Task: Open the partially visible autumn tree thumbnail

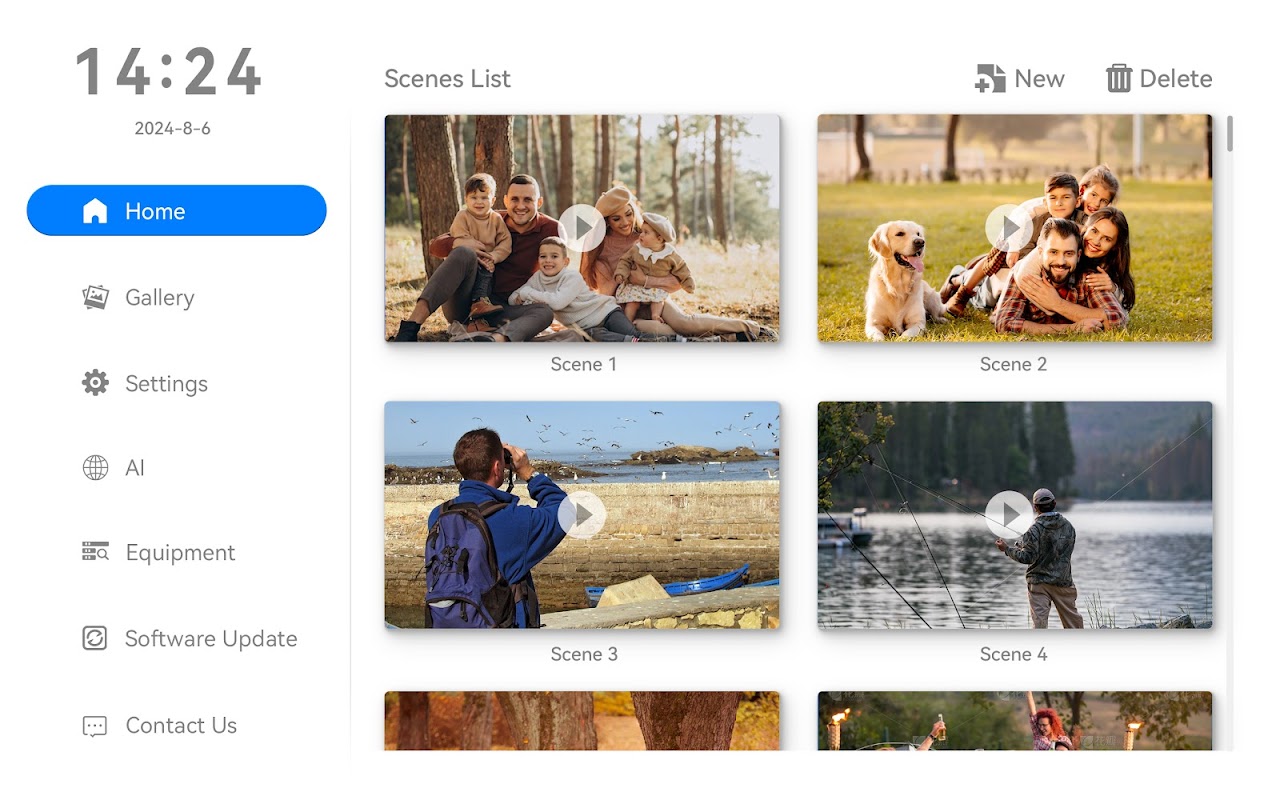Action: 582,721
